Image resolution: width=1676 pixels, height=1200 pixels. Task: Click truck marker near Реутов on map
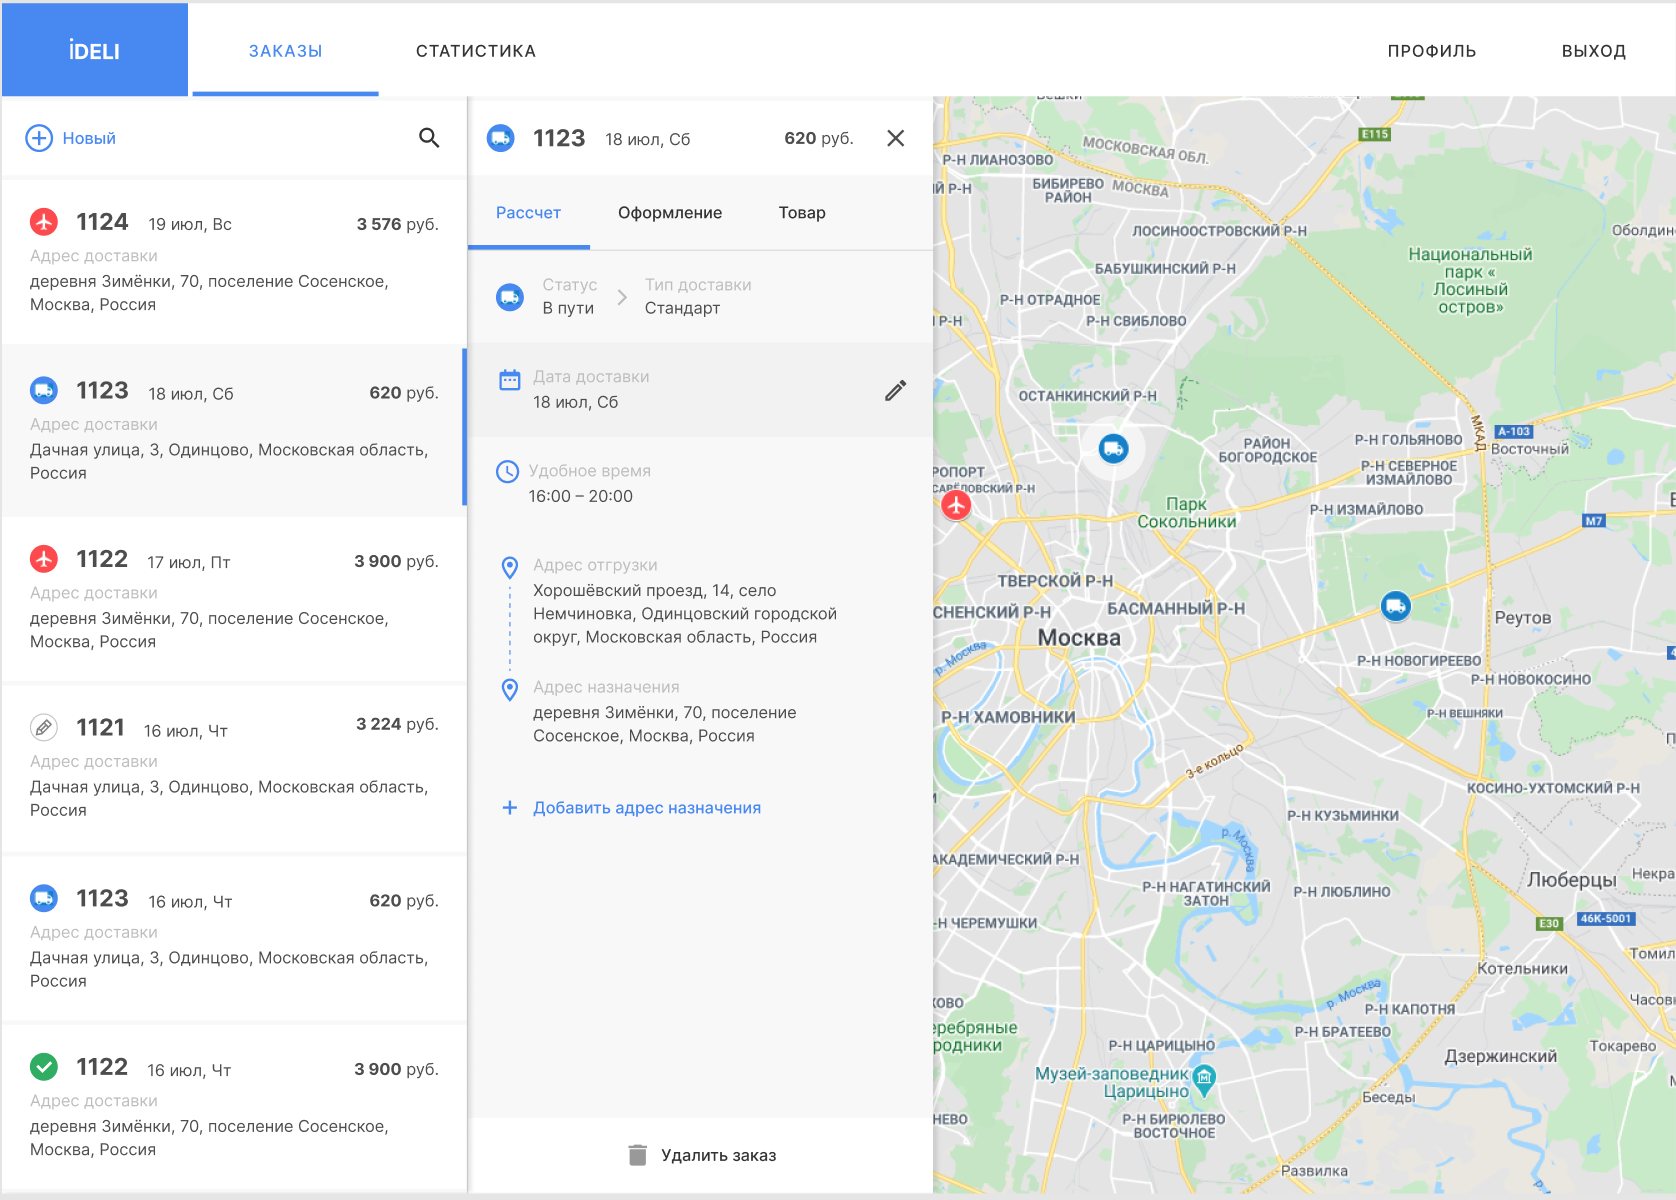pos(1396,606)
